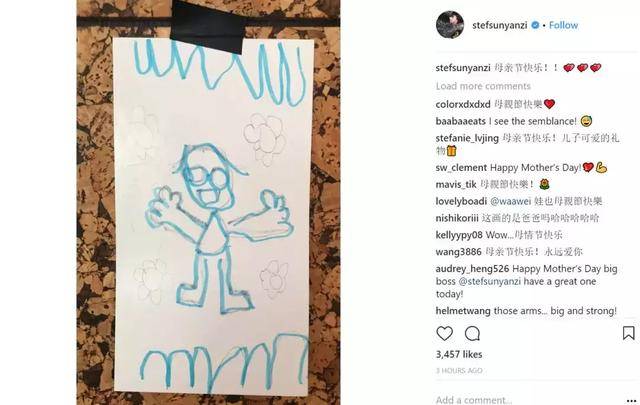This screenshot has width=640, height=405.
Task: Click @stefsunyanzi mention in audrey_heng526 comment
Action: click(x=490, y=281)
